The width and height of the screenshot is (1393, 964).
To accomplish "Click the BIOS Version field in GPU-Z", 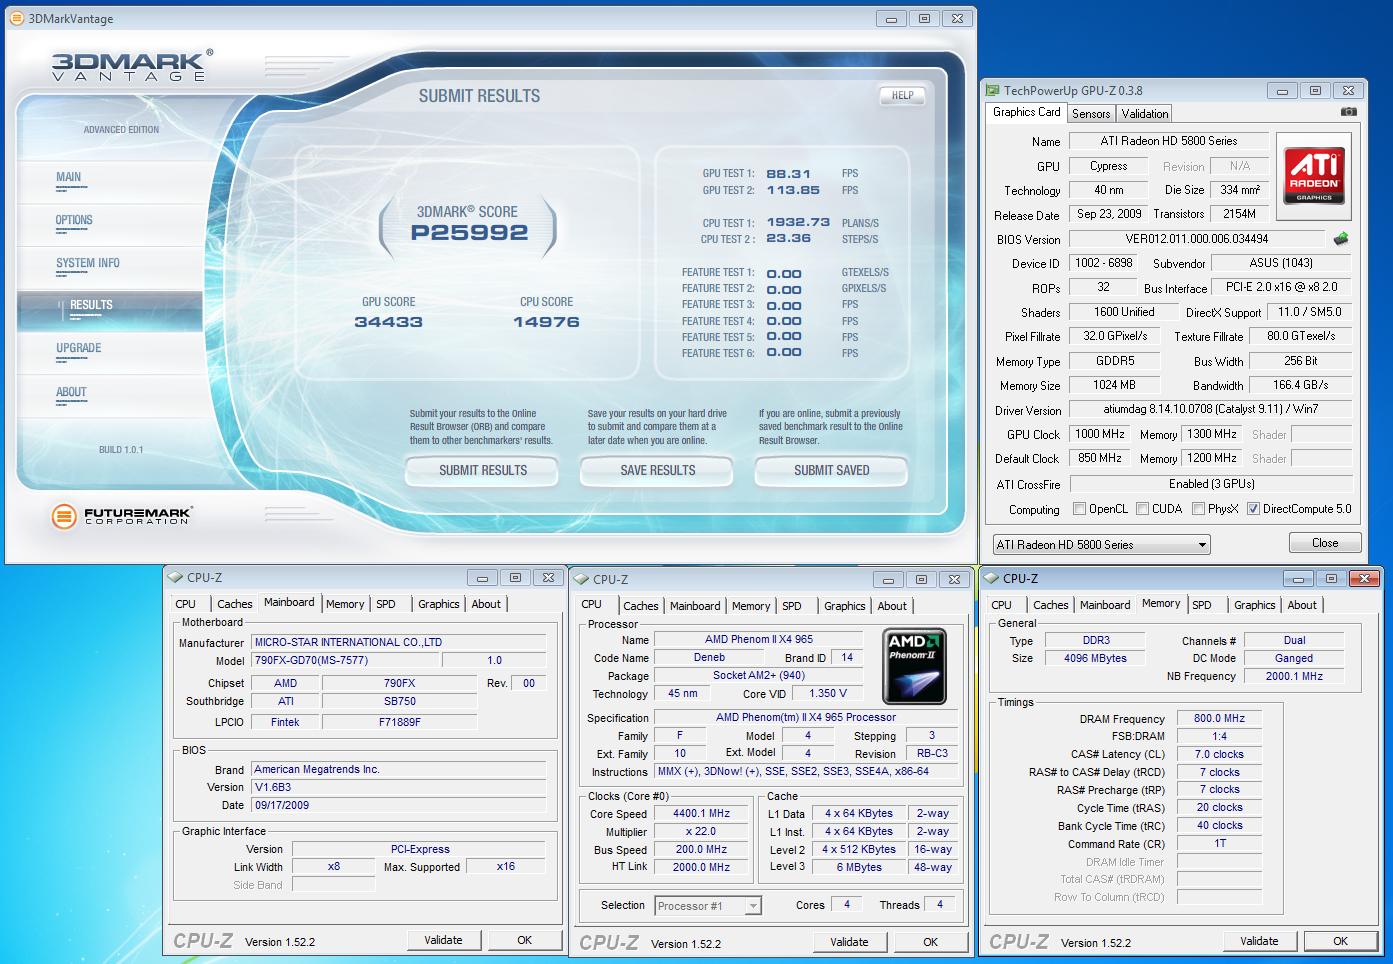I will tap(1199, 239).
